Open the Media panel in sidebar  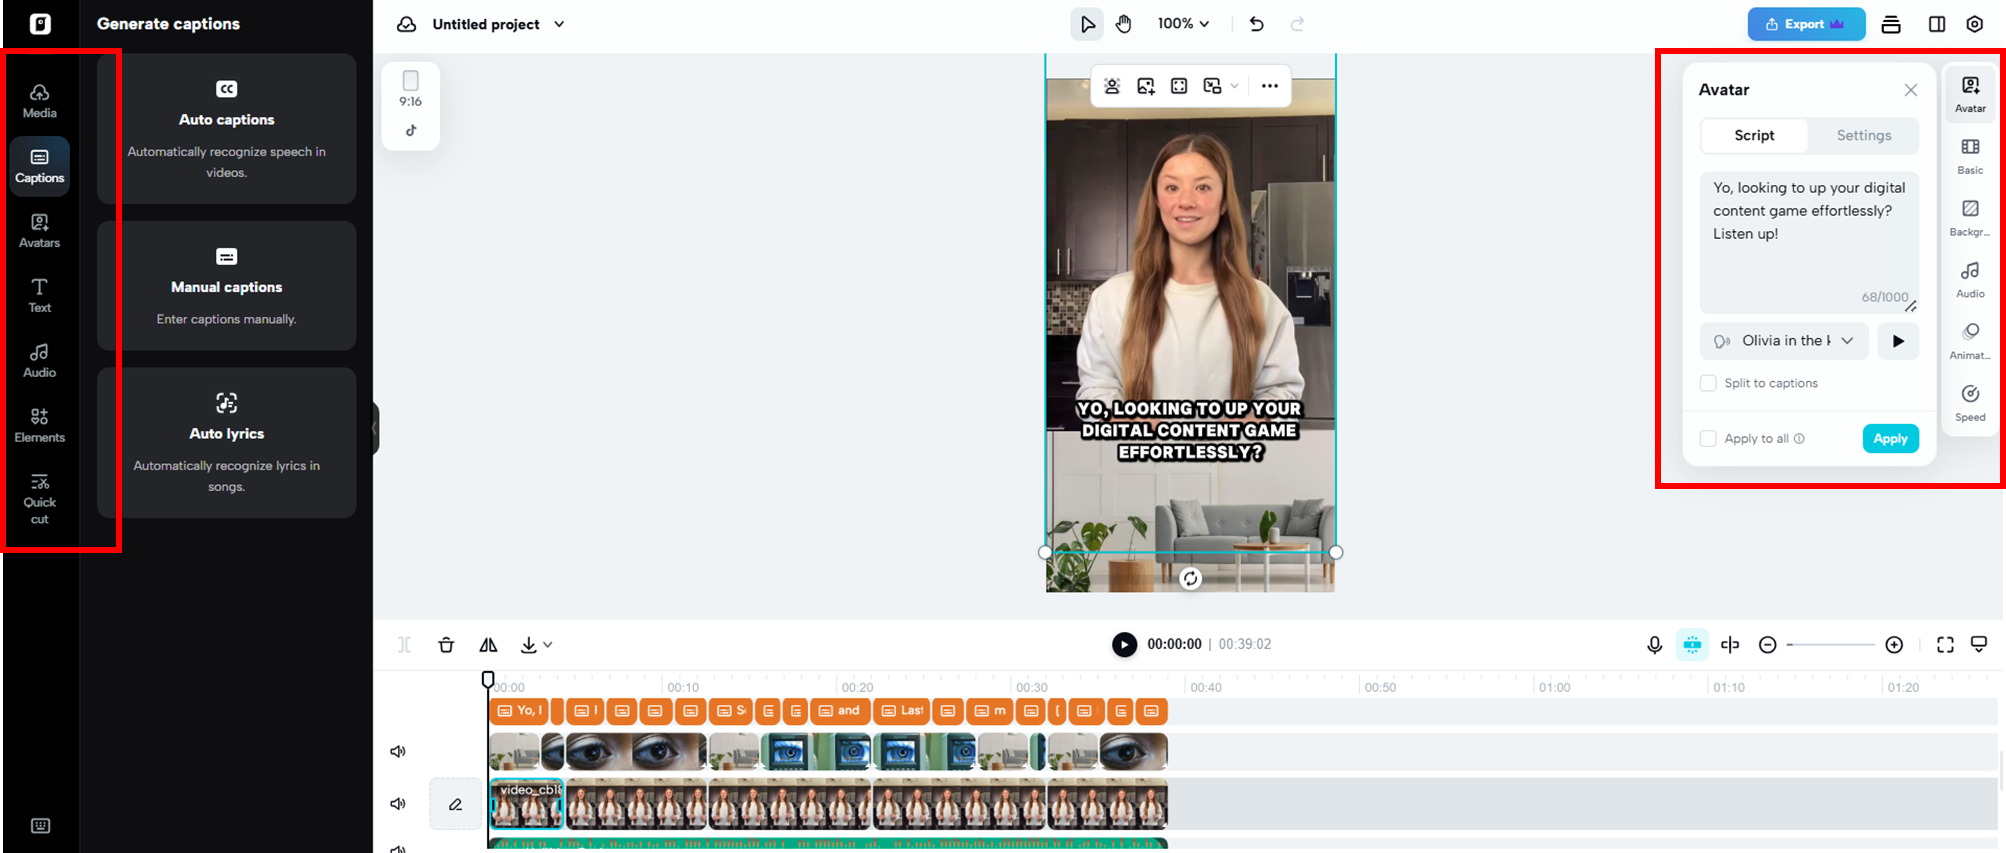[39, 101]
